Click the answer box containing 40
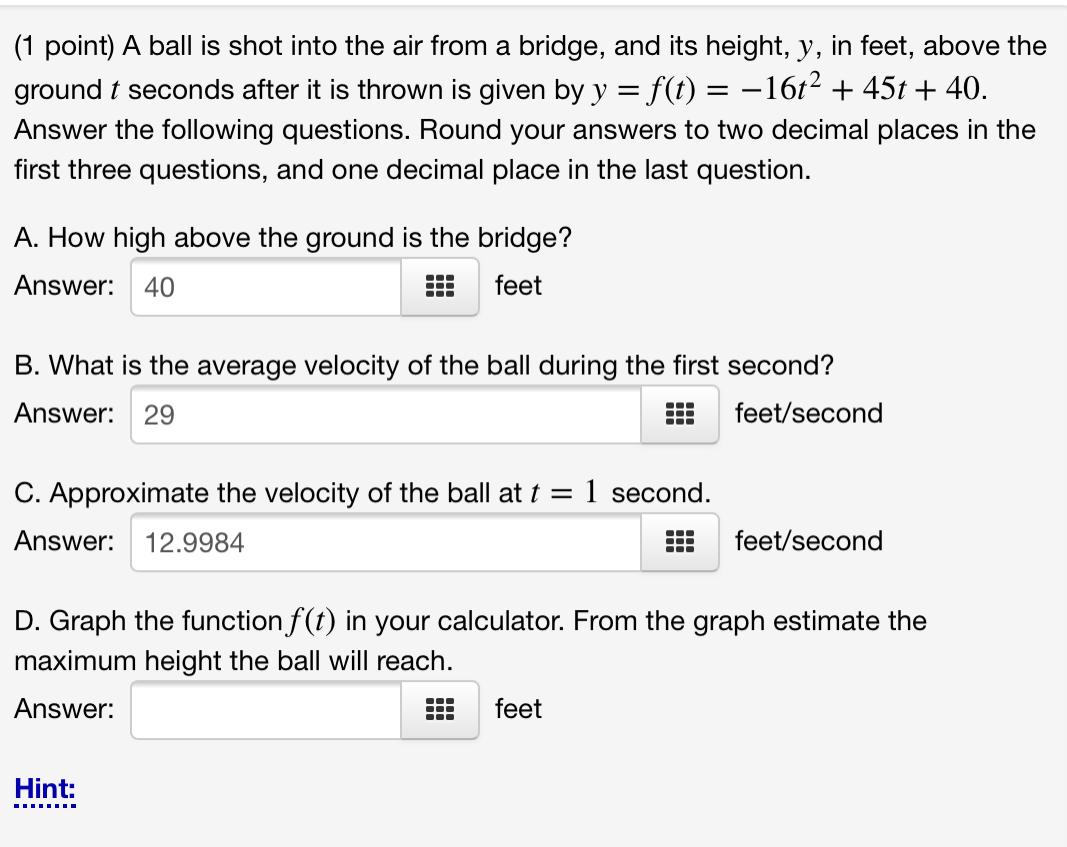 tap(266, 287)
